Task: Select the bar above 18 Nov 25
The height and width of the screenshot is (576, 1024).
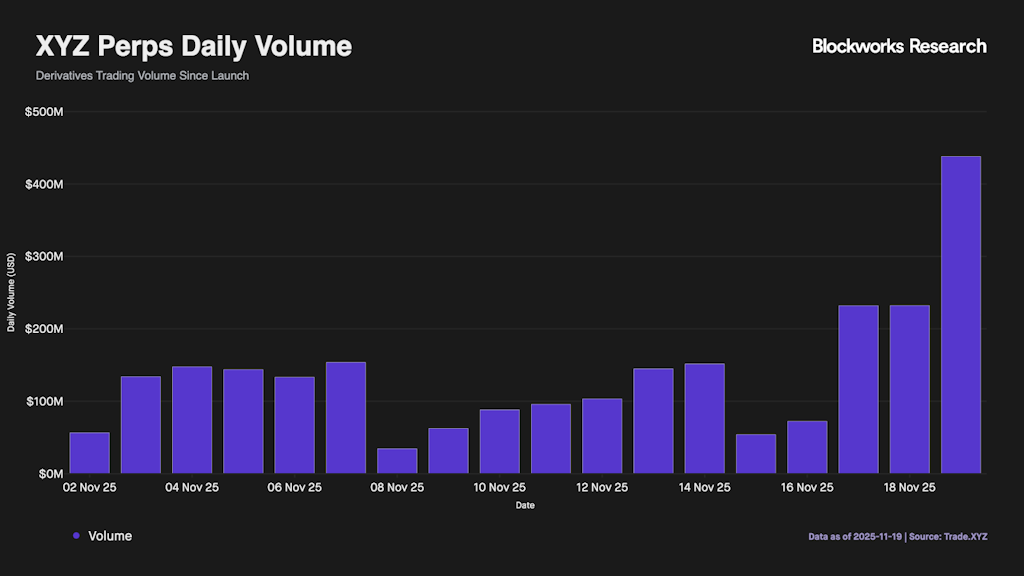Action: (909, 388)
